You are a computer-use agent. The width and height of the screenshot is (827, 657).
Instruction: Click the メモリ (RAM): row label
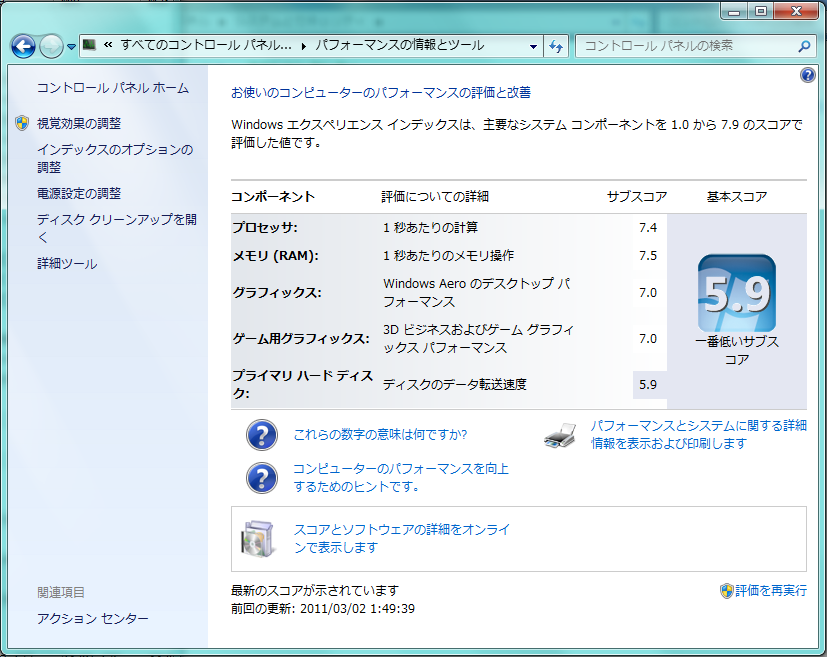pyautogui.click(x=276, y=256)
